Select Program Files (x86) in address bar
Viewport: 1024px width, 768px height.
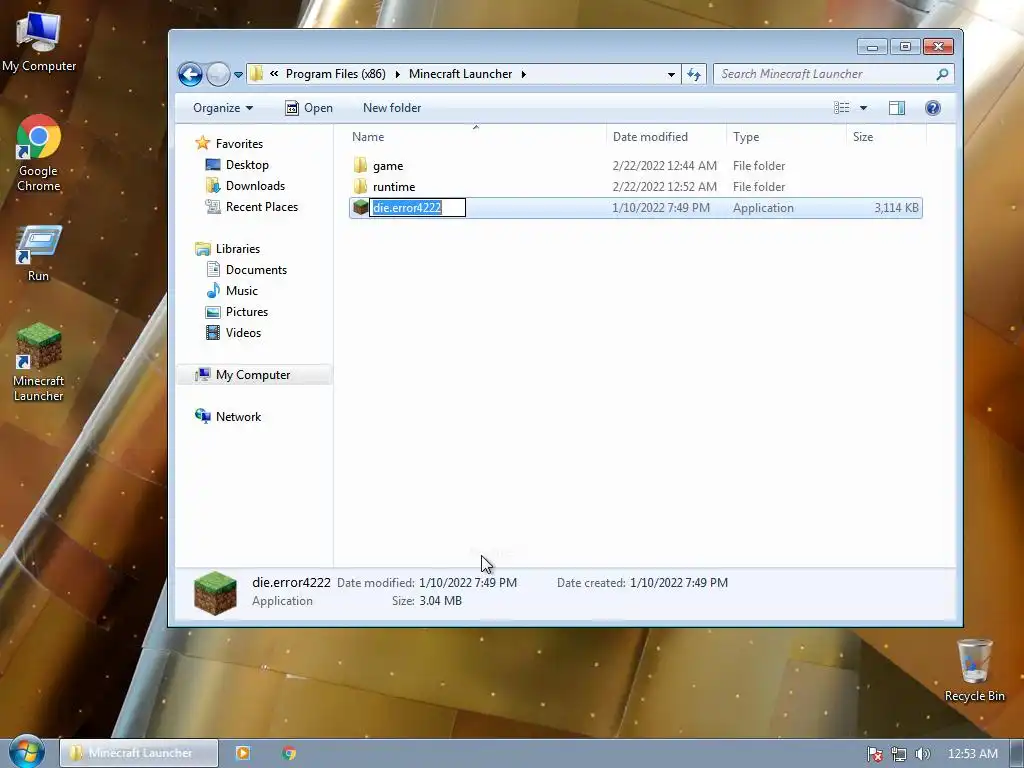tap(336, 74)
